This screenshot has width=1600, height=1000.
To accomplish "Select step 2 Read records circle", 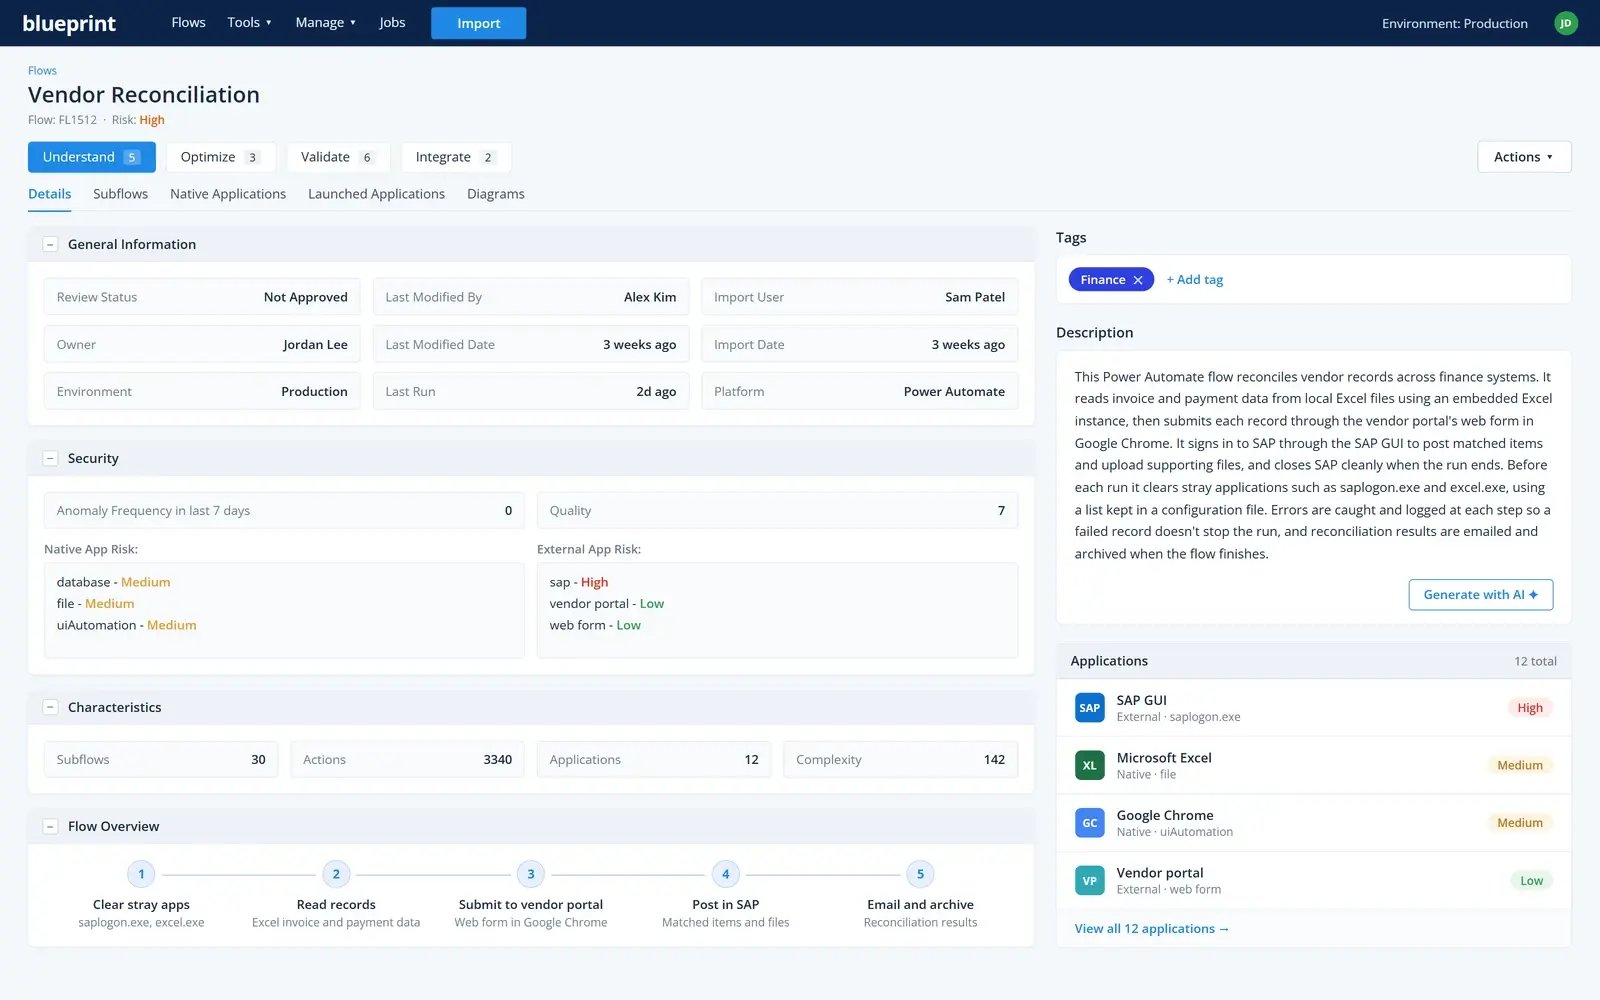I will (336, 874).
